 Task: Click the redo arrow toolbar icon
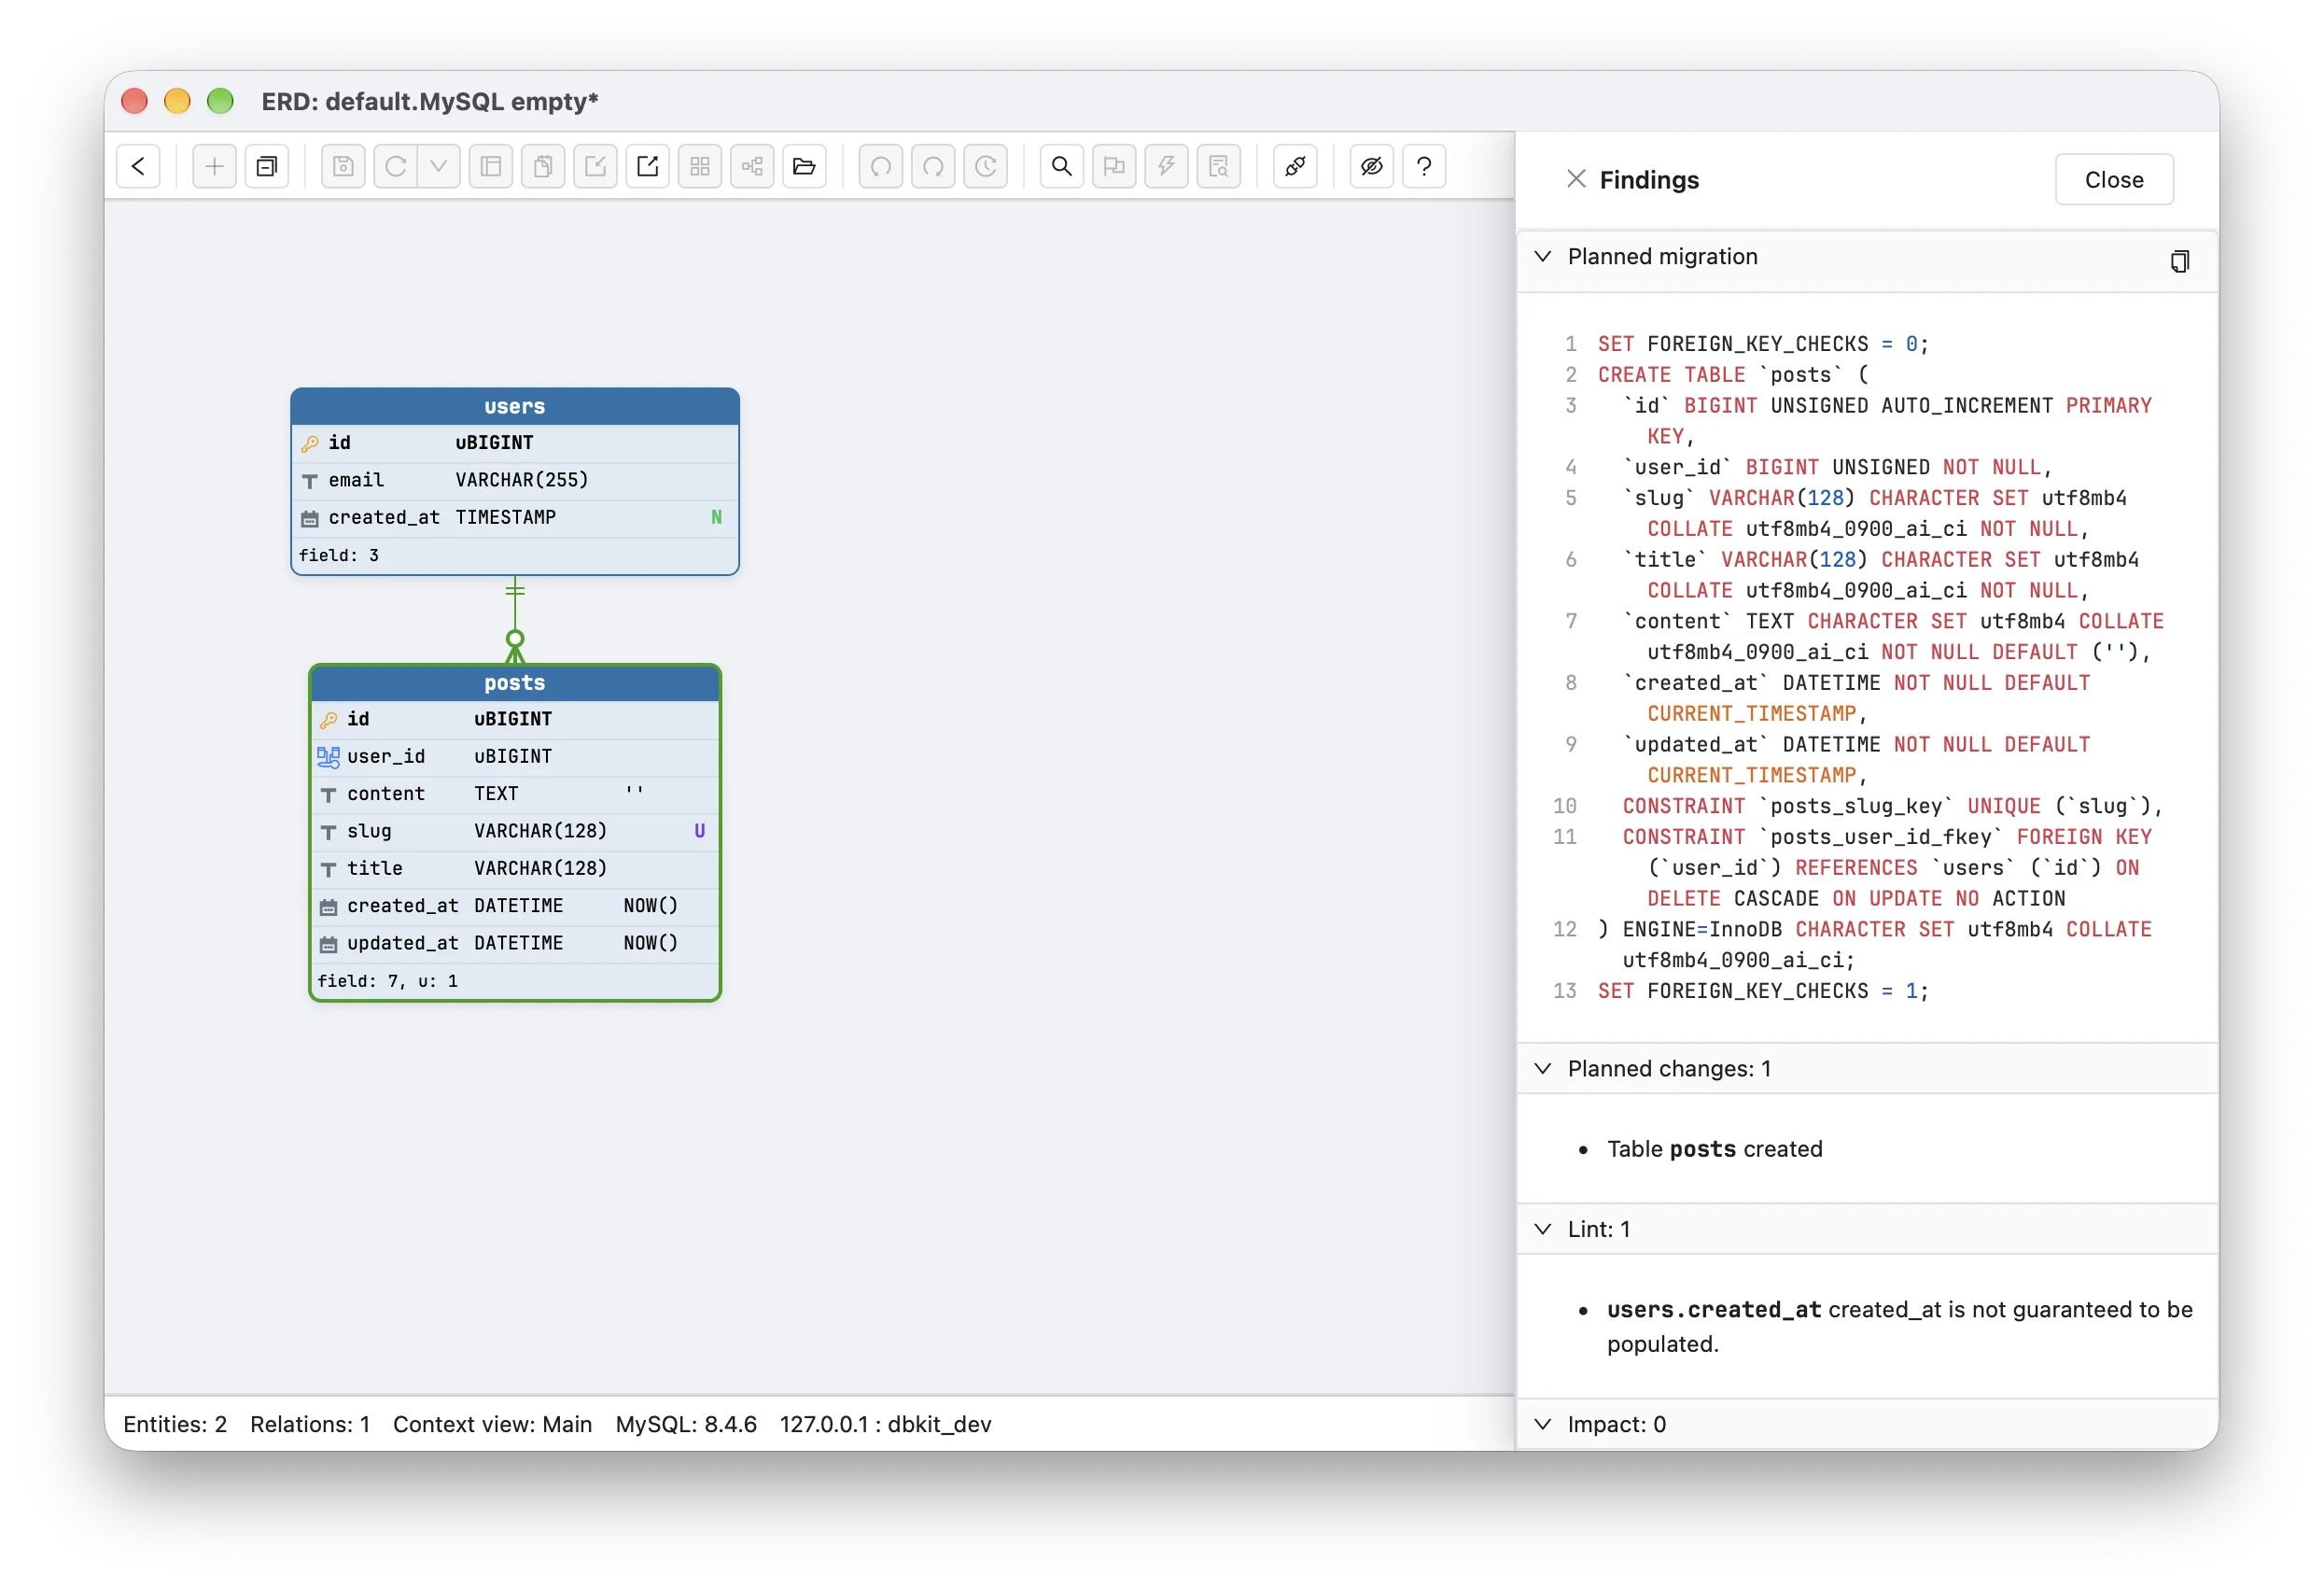pyautogui.click(x=933, y=166)
